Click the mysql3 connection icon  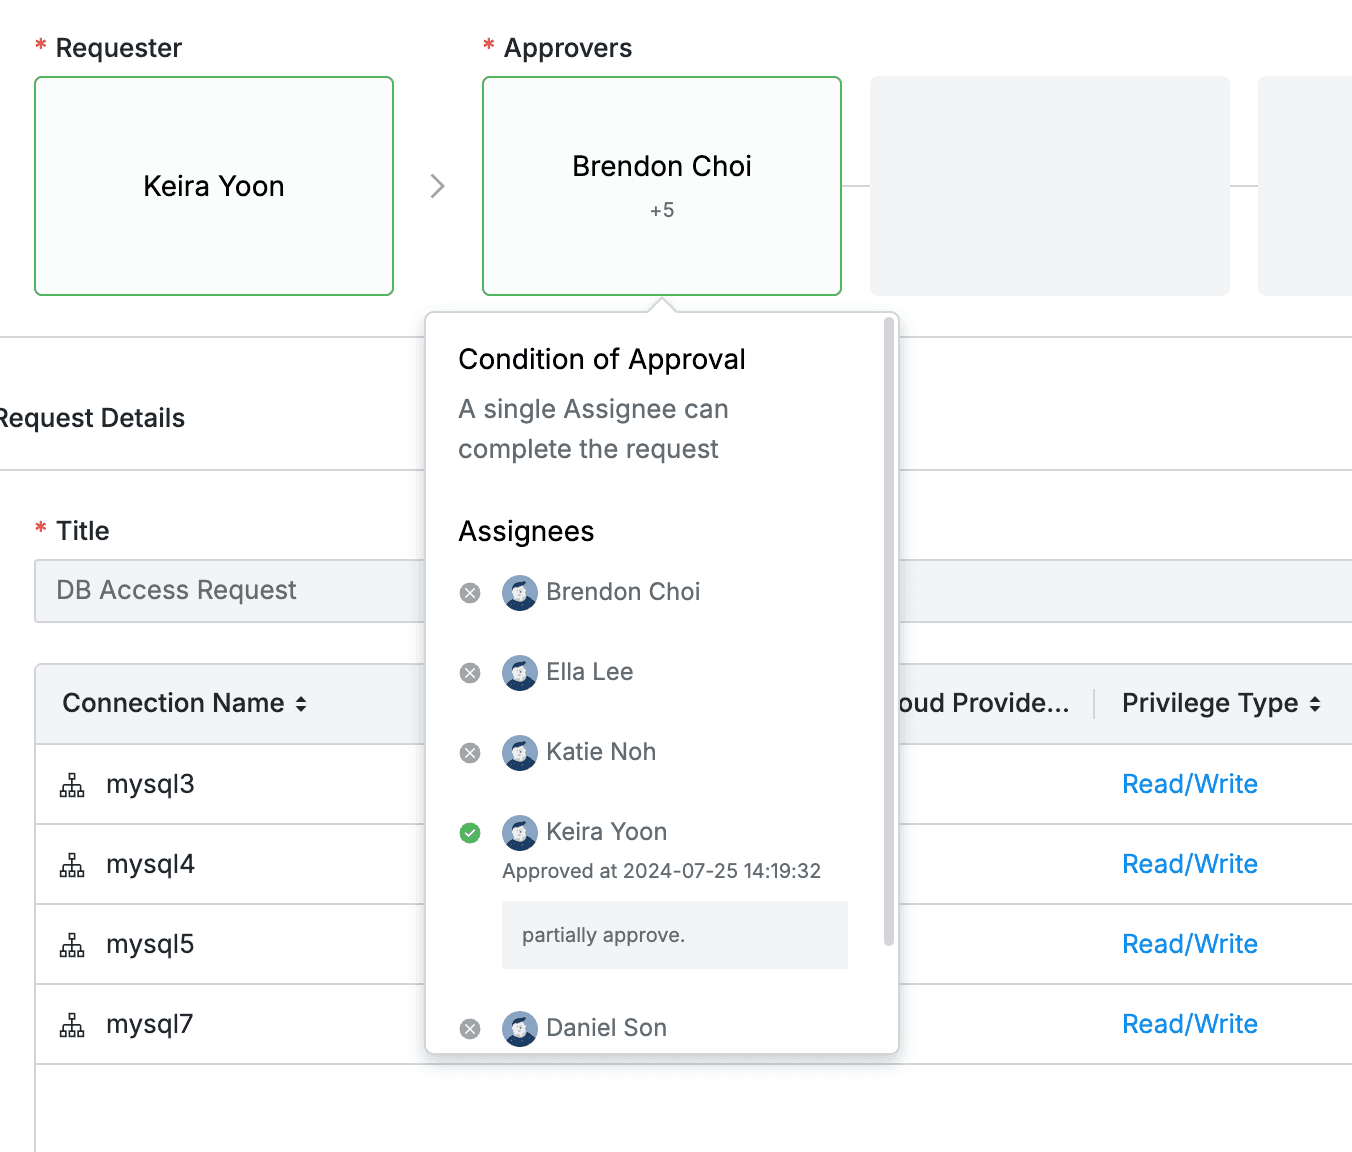pyautogui.click(x=72, y=785)
